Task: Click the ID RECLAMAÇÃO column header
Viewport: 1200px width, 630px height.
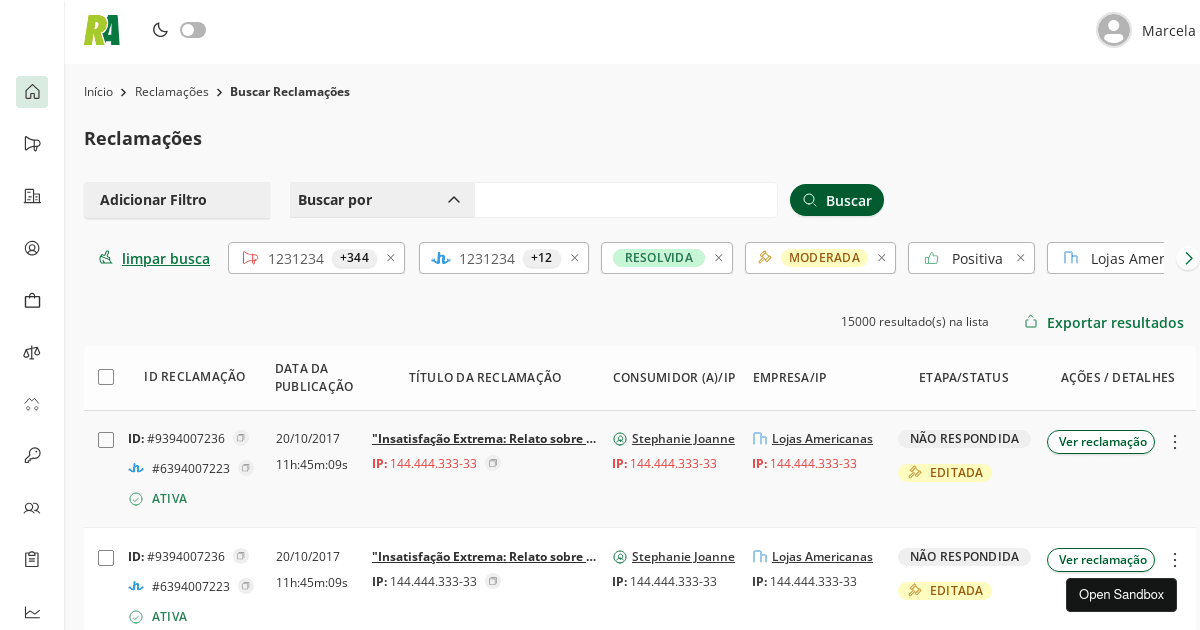Action: [194, 377]
